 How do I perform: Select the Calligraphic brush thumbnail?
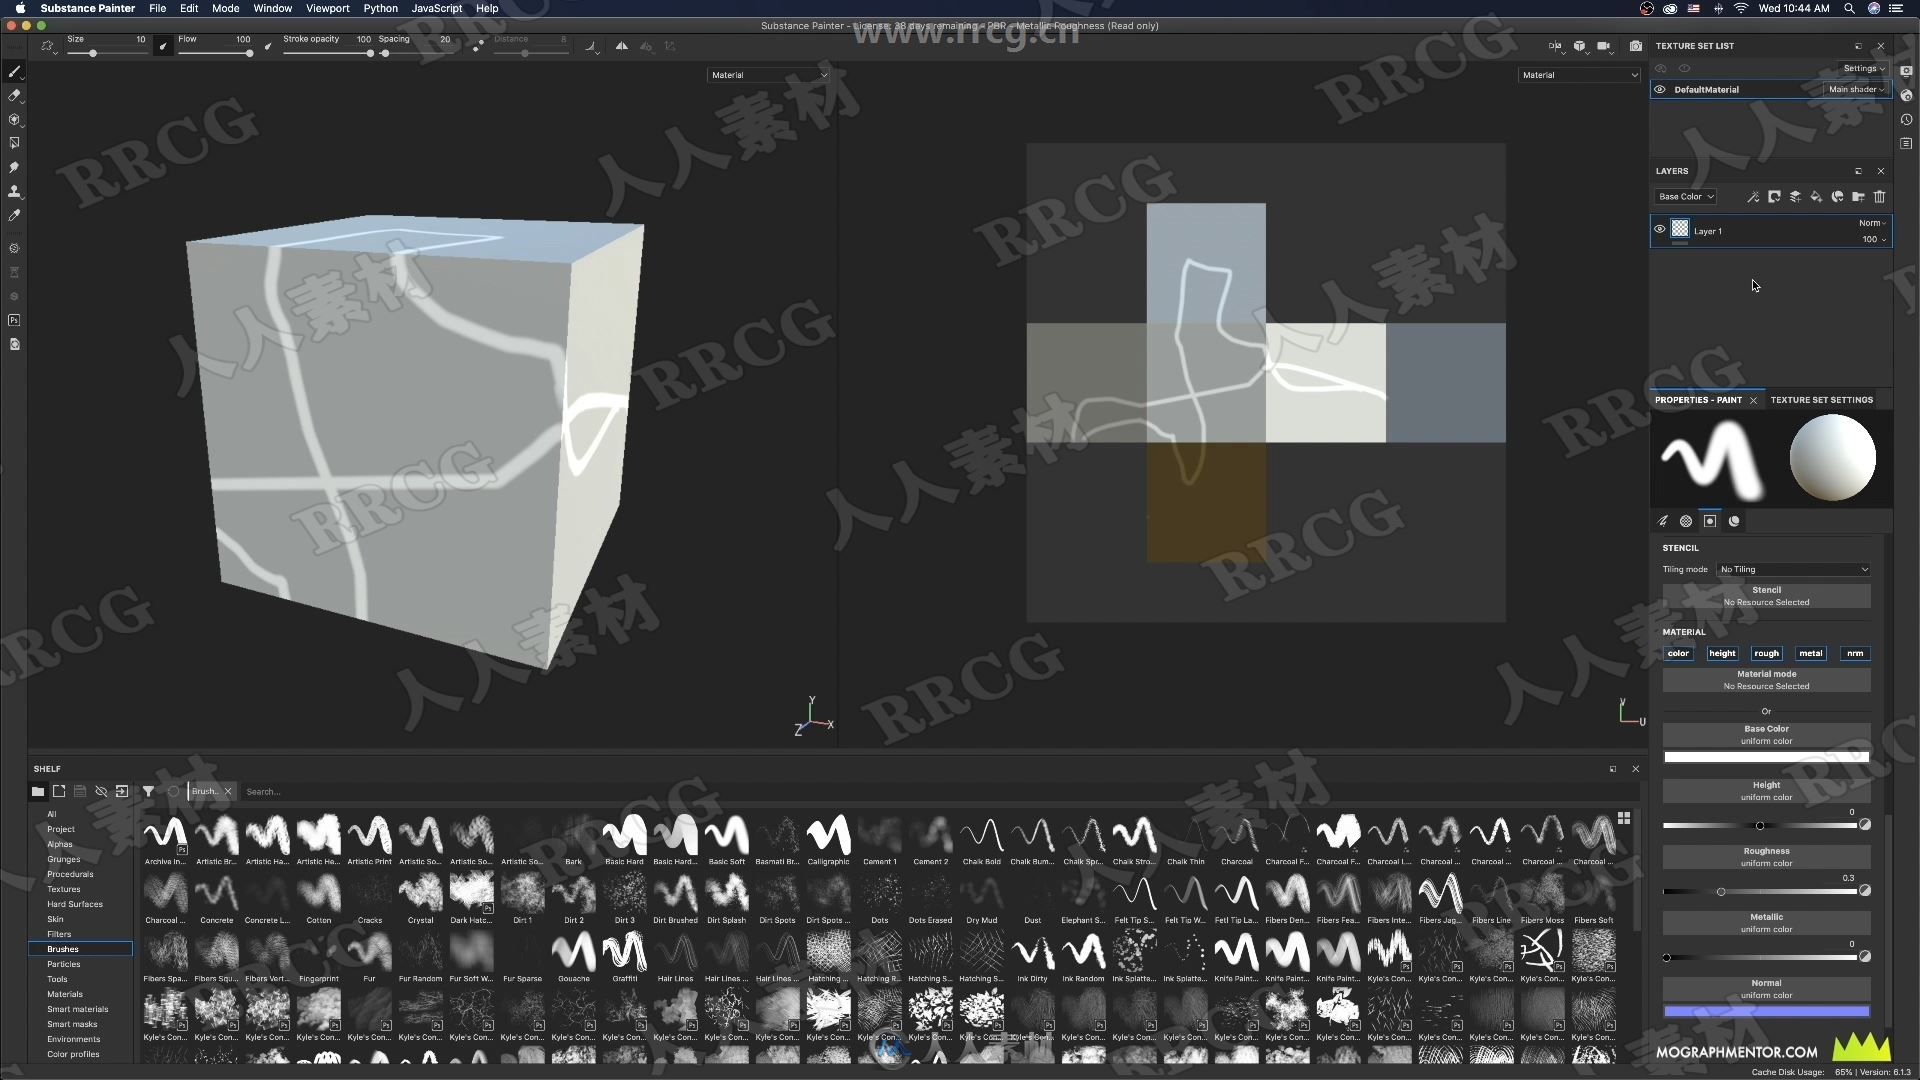[828, 840]
